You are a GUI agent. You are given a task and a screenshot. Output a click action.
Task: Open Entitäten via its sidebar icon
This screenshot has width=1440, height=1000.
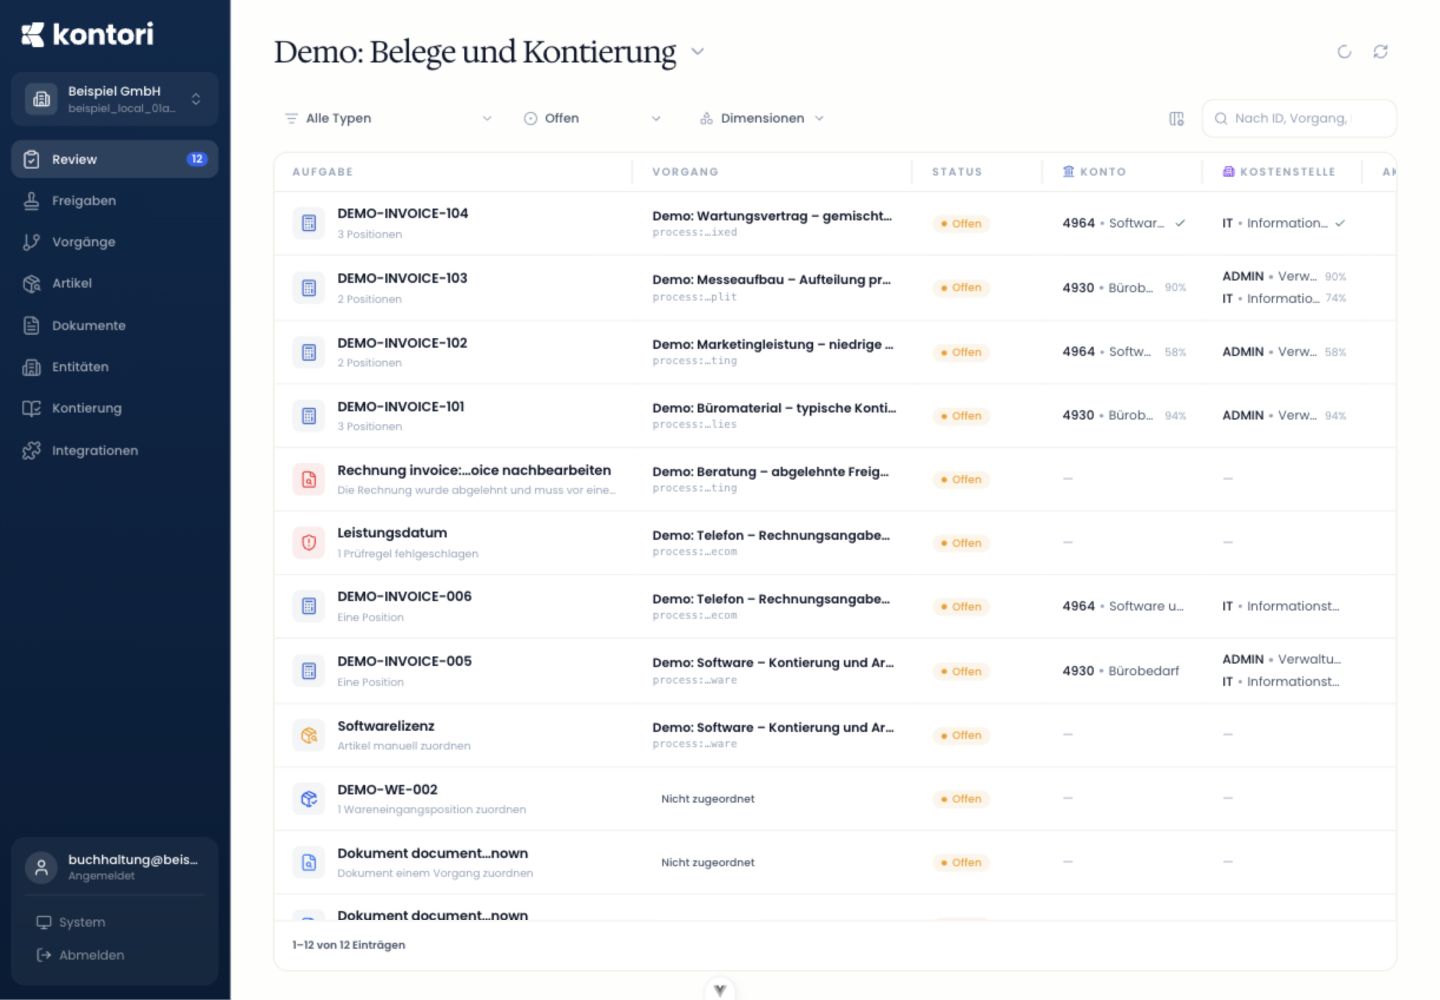(x=31, y=367)
